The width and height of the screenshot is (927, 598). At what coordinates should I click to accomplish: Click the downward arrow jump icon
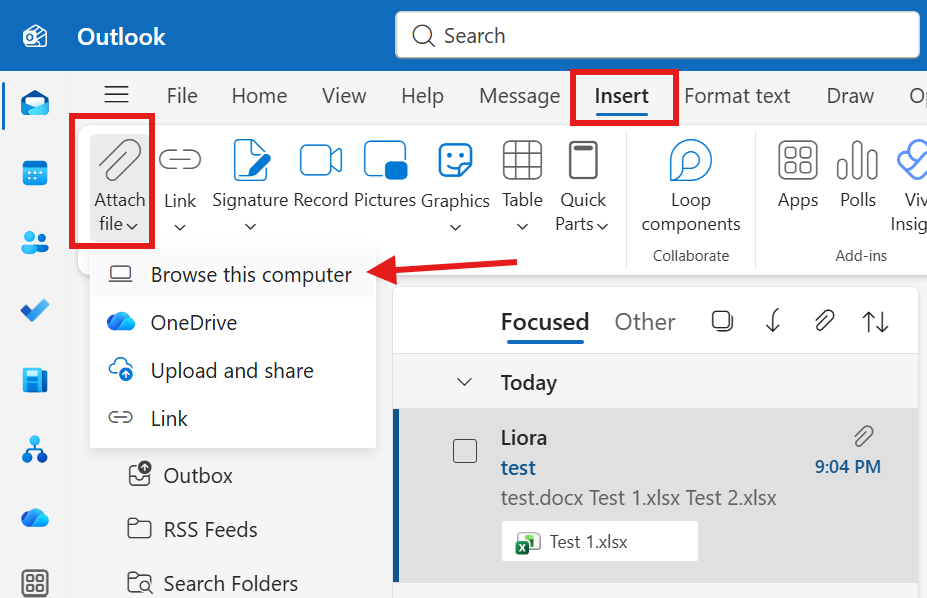tap(773, 322)
